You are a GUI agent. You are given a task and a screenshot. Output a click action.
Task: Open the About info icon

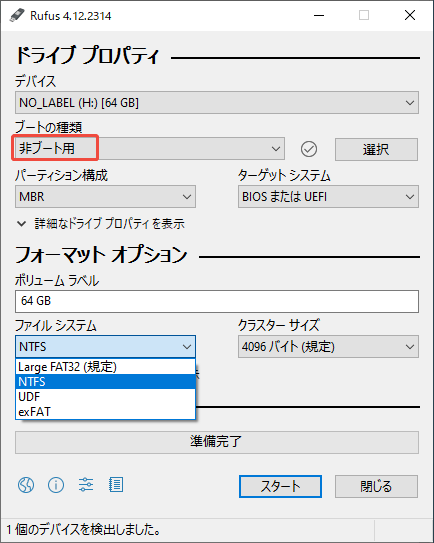click(x=56, y=485)
